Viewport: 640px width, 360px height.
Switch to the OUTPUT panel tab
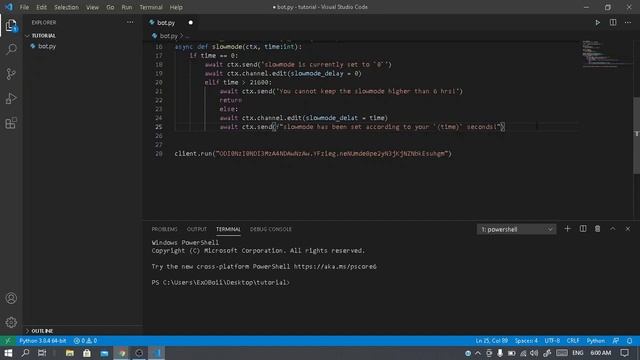coord(197,229)
